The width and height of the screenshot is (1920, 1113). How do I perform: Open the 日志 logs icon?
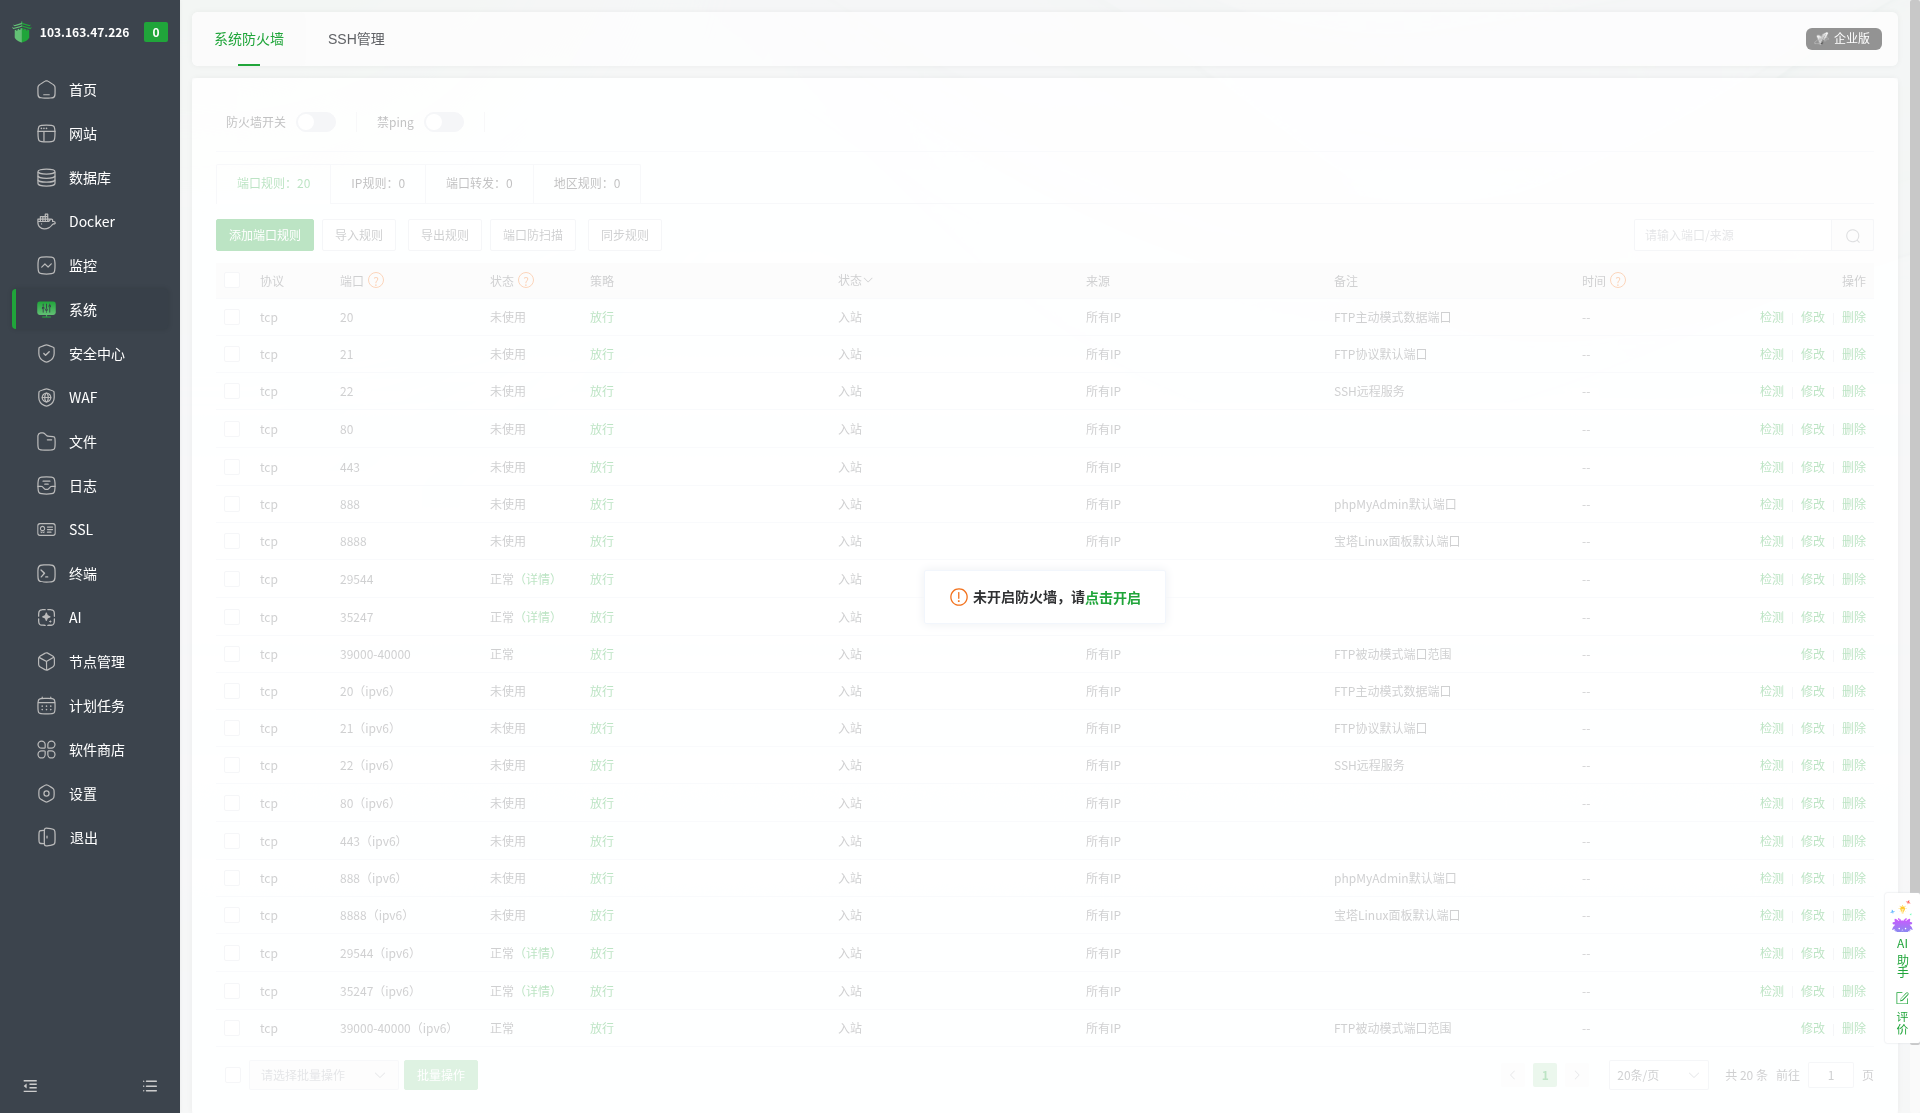pyautogui.click(x=46, y=486)
